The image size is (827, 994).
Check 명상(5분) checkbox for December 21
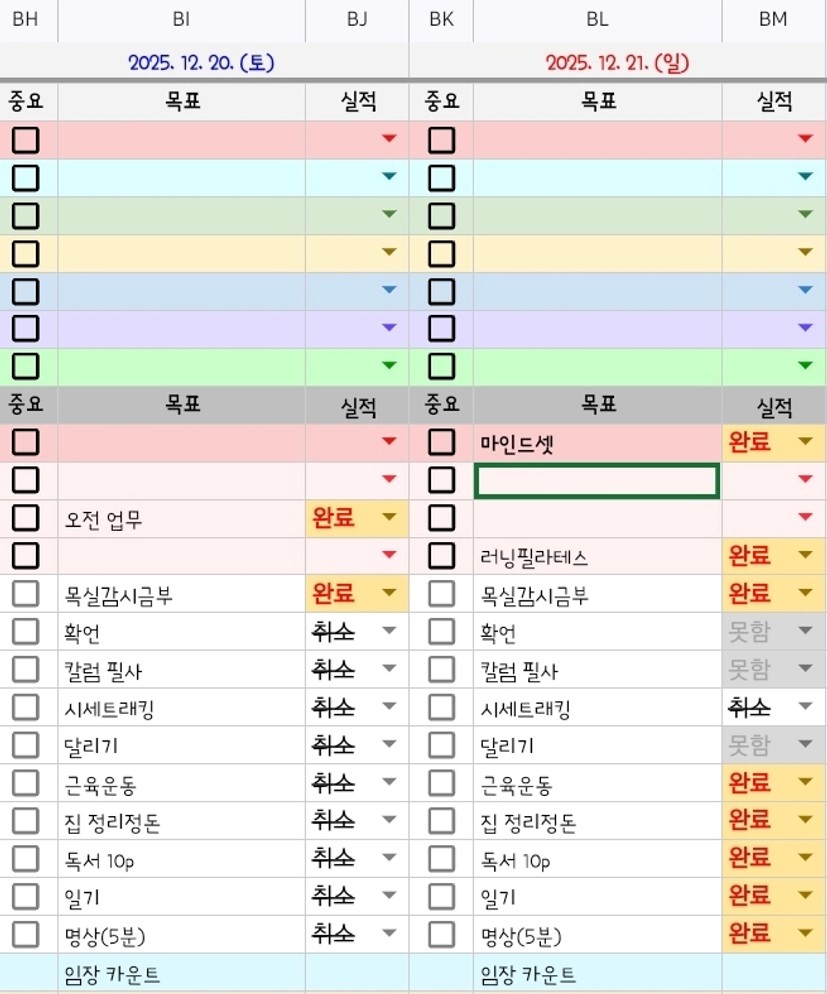click(x=441, y=935)
